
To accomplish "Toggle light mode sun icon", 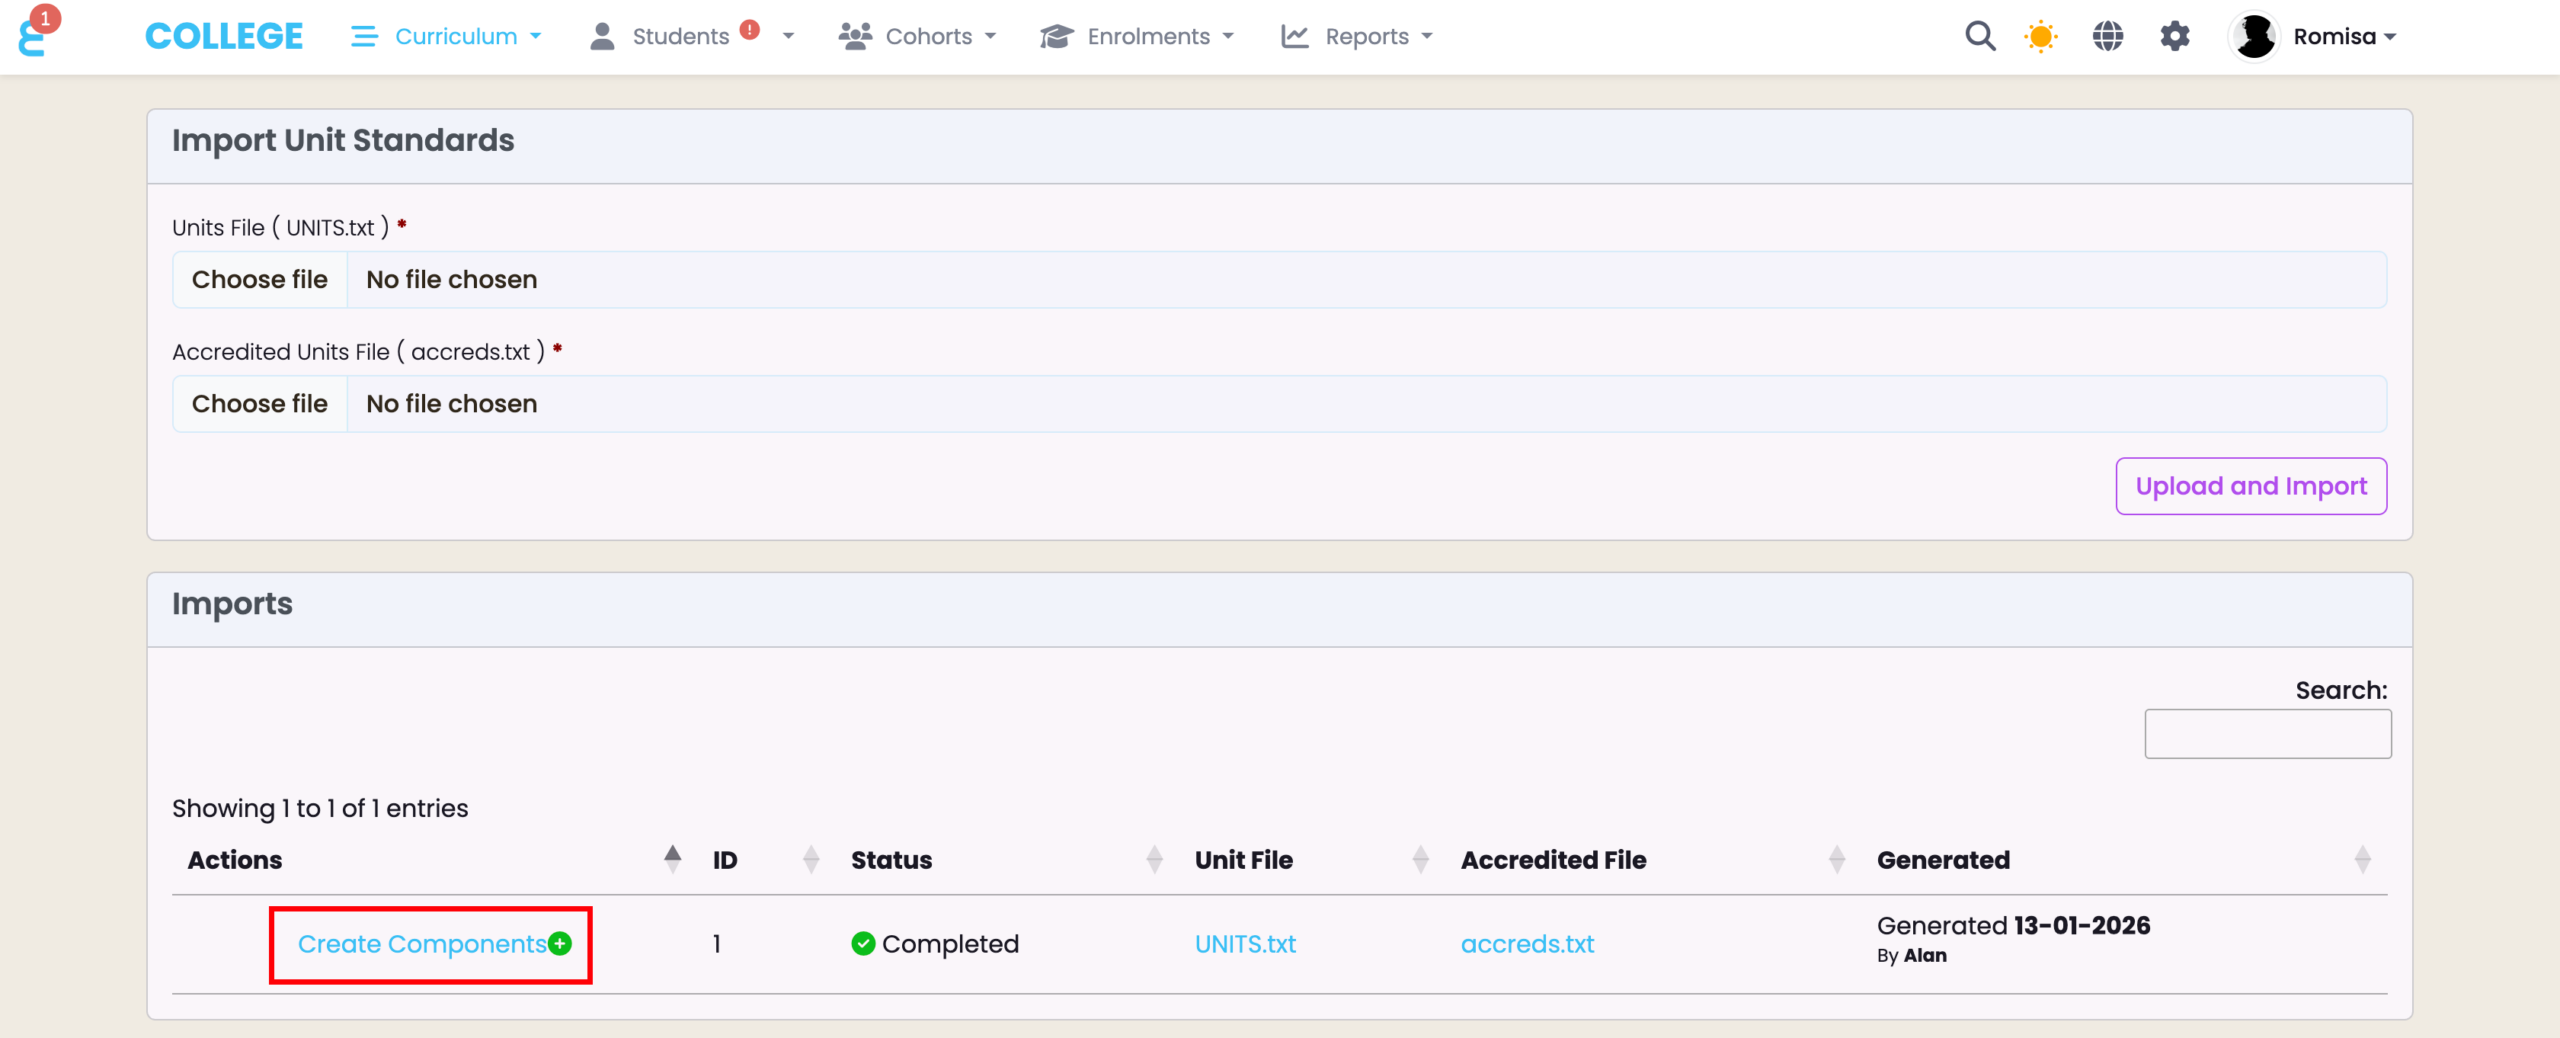I will (2040, 37).
